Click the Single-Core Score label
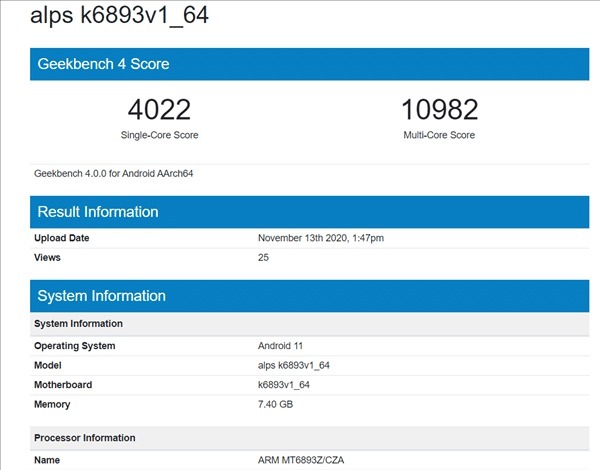 point(159,135)
